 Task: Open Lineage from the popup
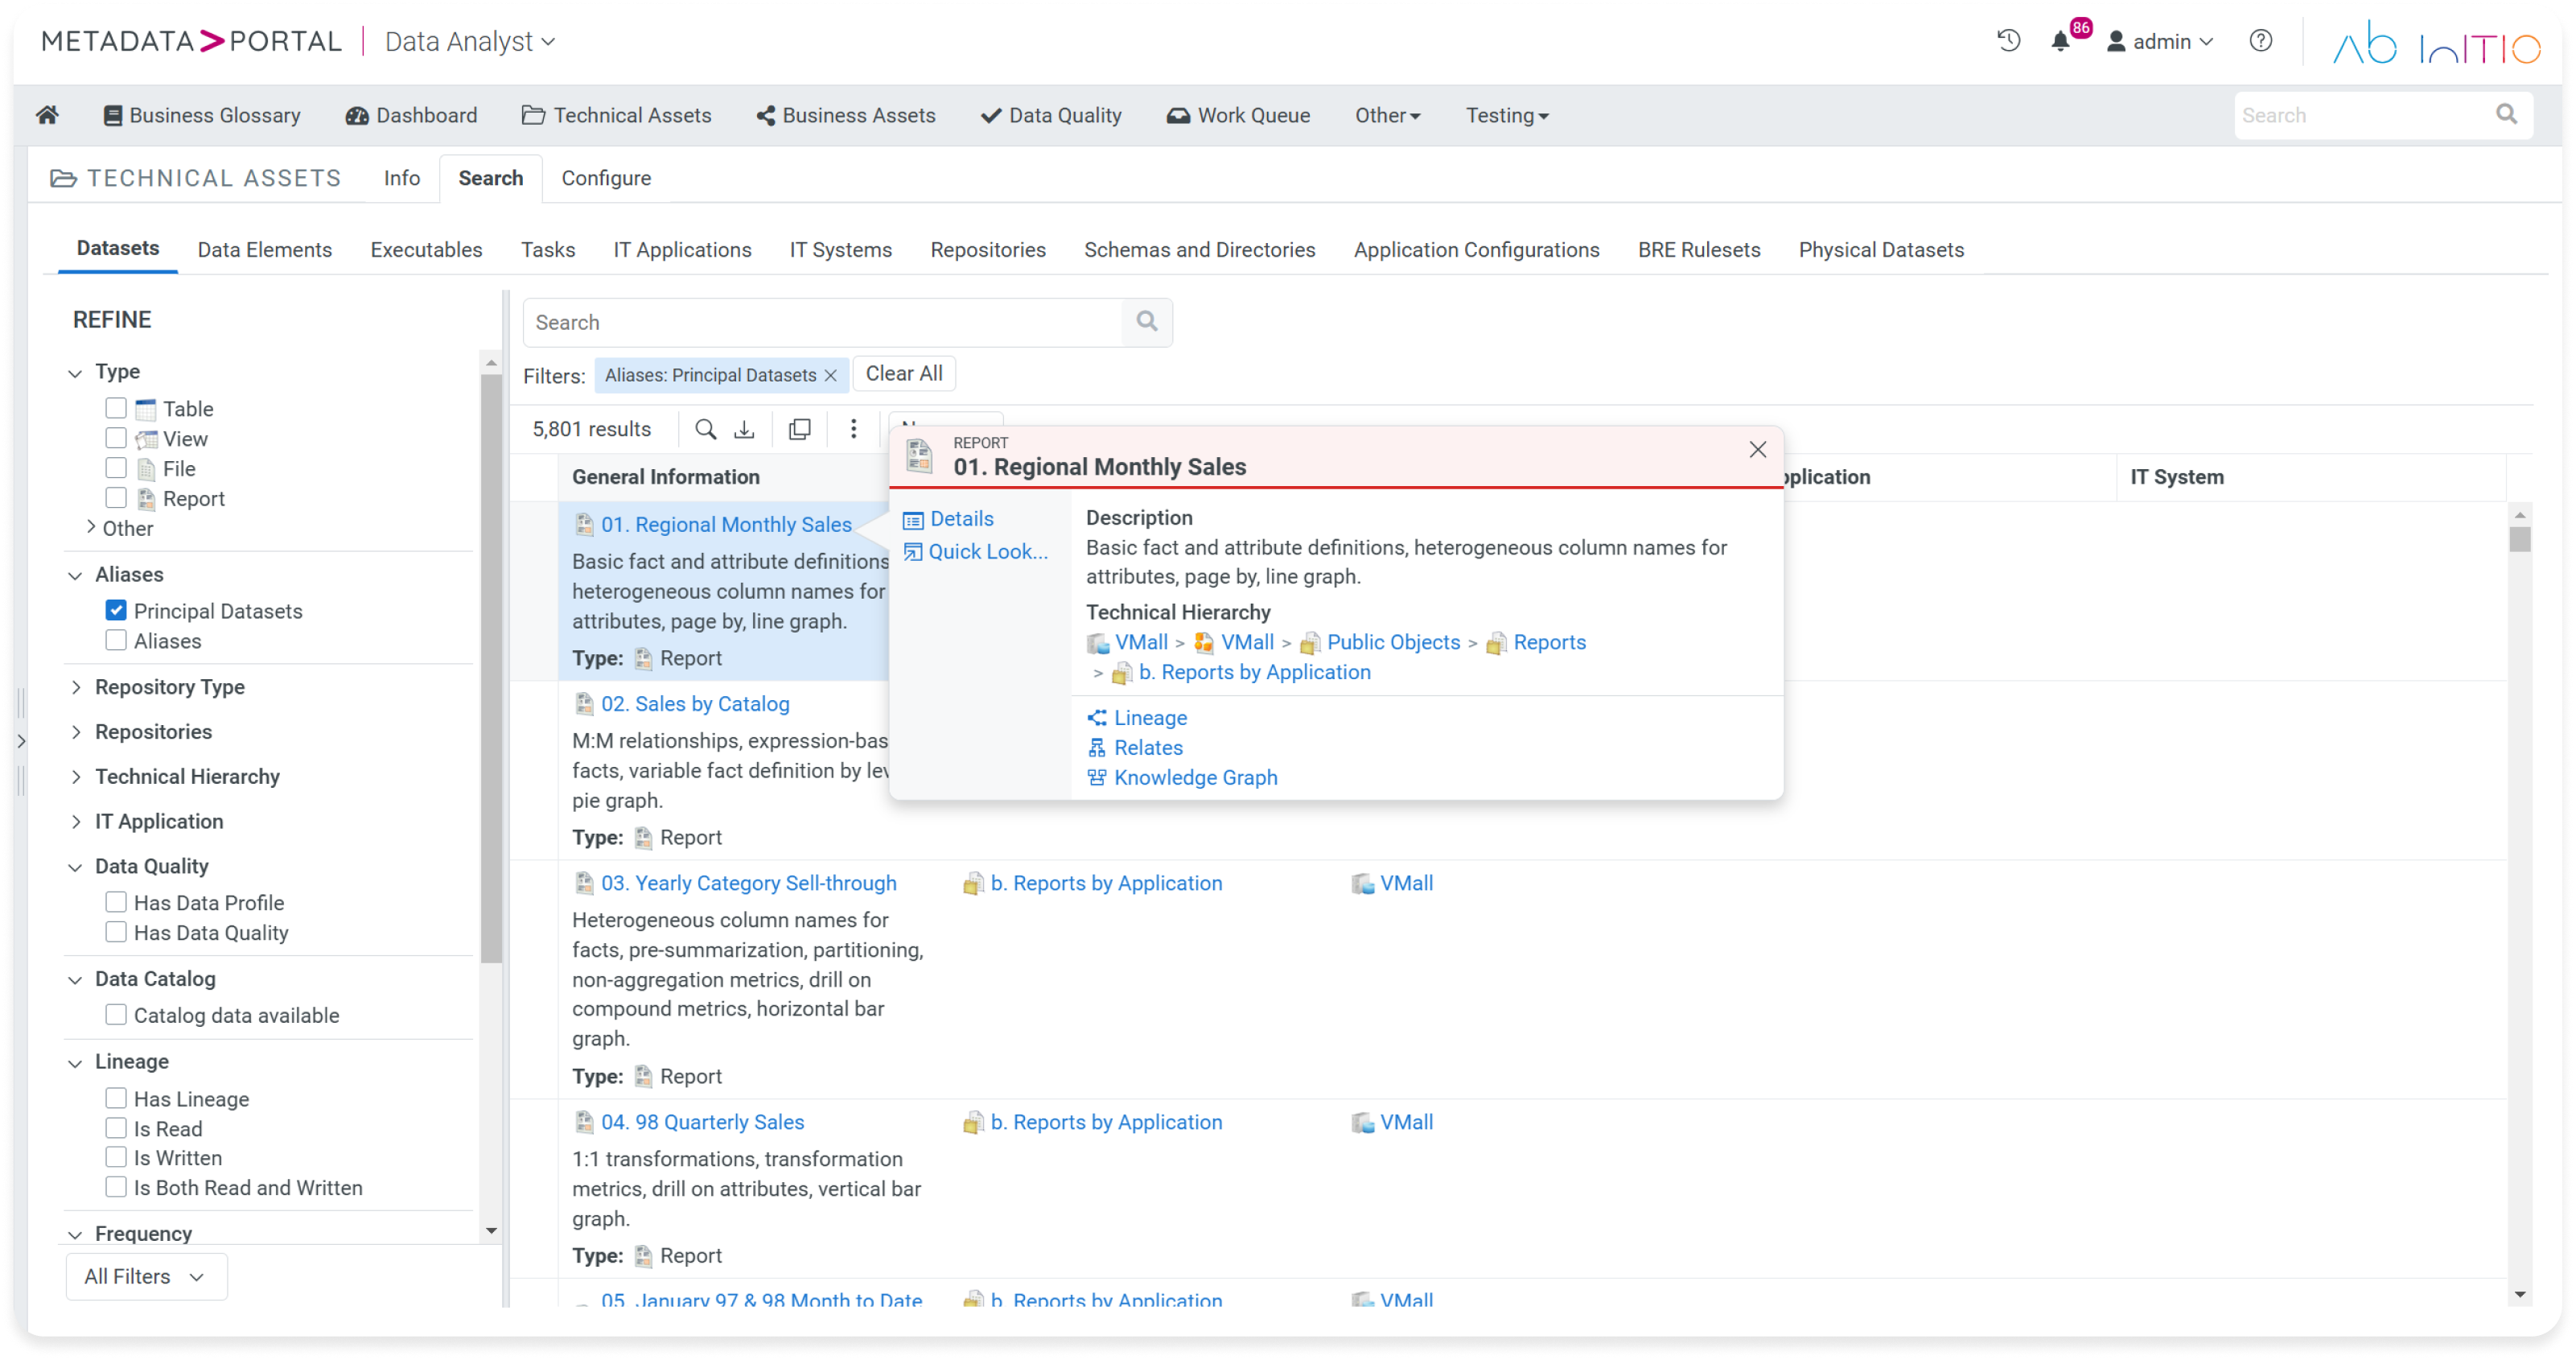tap(1150, 717)
